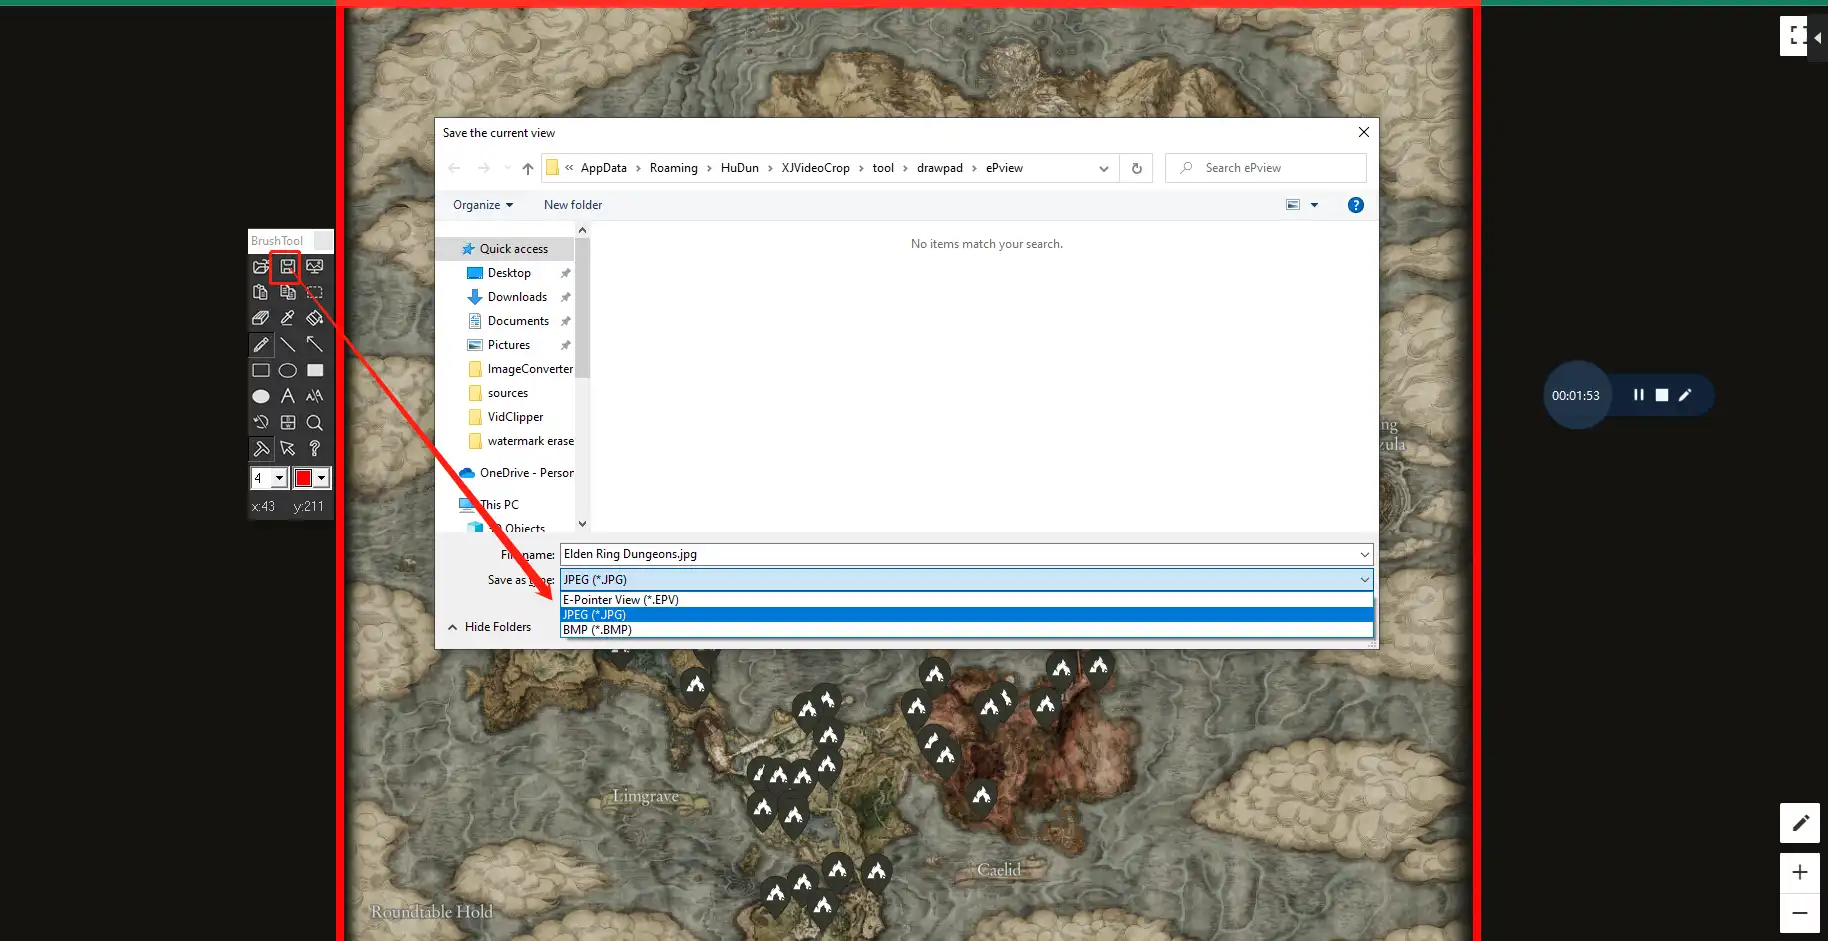Open BrushTool help question mark icon
The height and width of the screenshot is (941, 1828).
point(315,448)
